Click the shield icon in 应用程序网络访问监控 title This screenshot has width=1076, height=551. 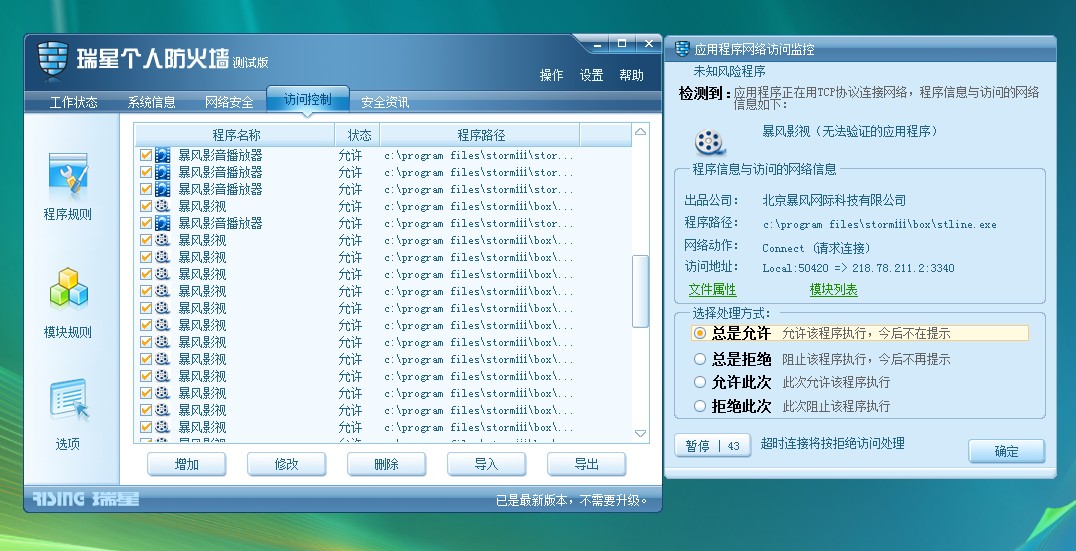[682, 49]
